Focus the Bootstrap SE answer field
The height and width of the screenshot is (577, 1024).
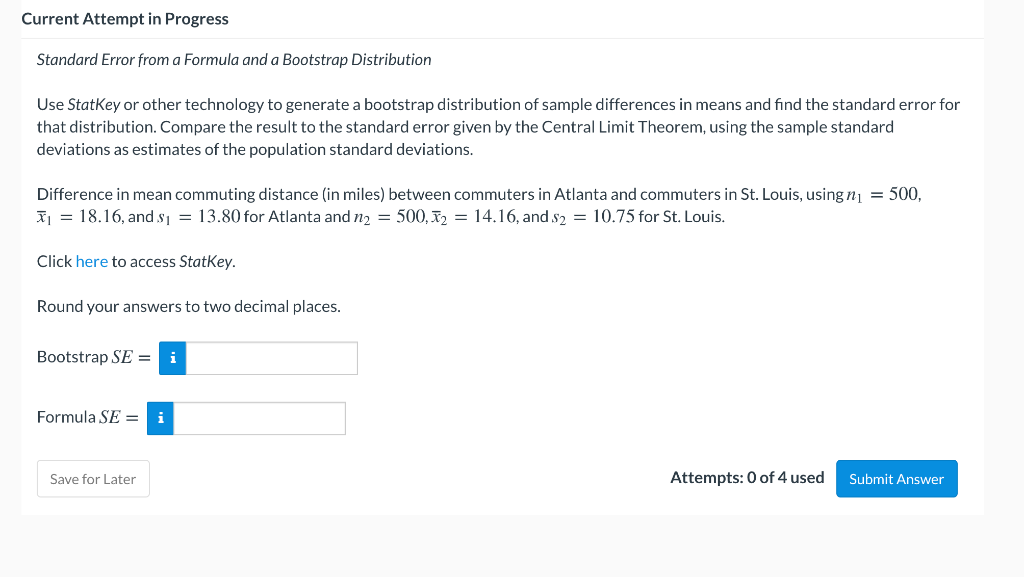point(272,358)
